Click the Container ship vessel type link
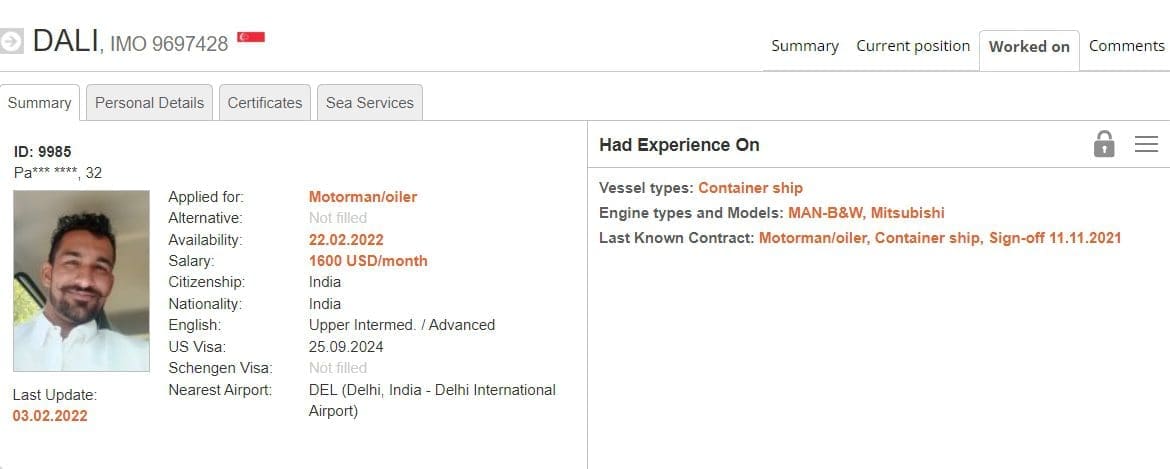 point(750,188)
